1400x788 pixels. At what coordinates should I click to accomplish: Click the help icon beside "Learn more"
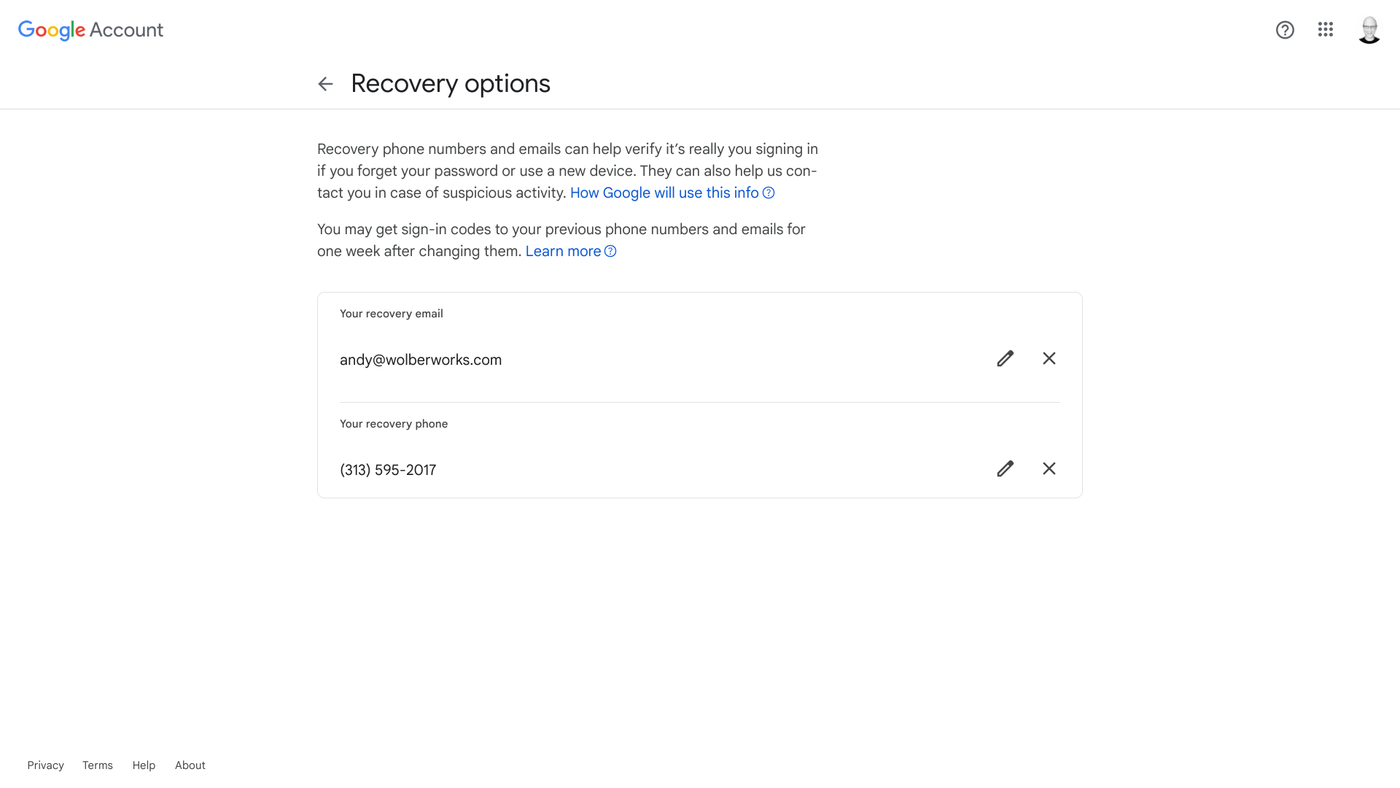[610, 251]
